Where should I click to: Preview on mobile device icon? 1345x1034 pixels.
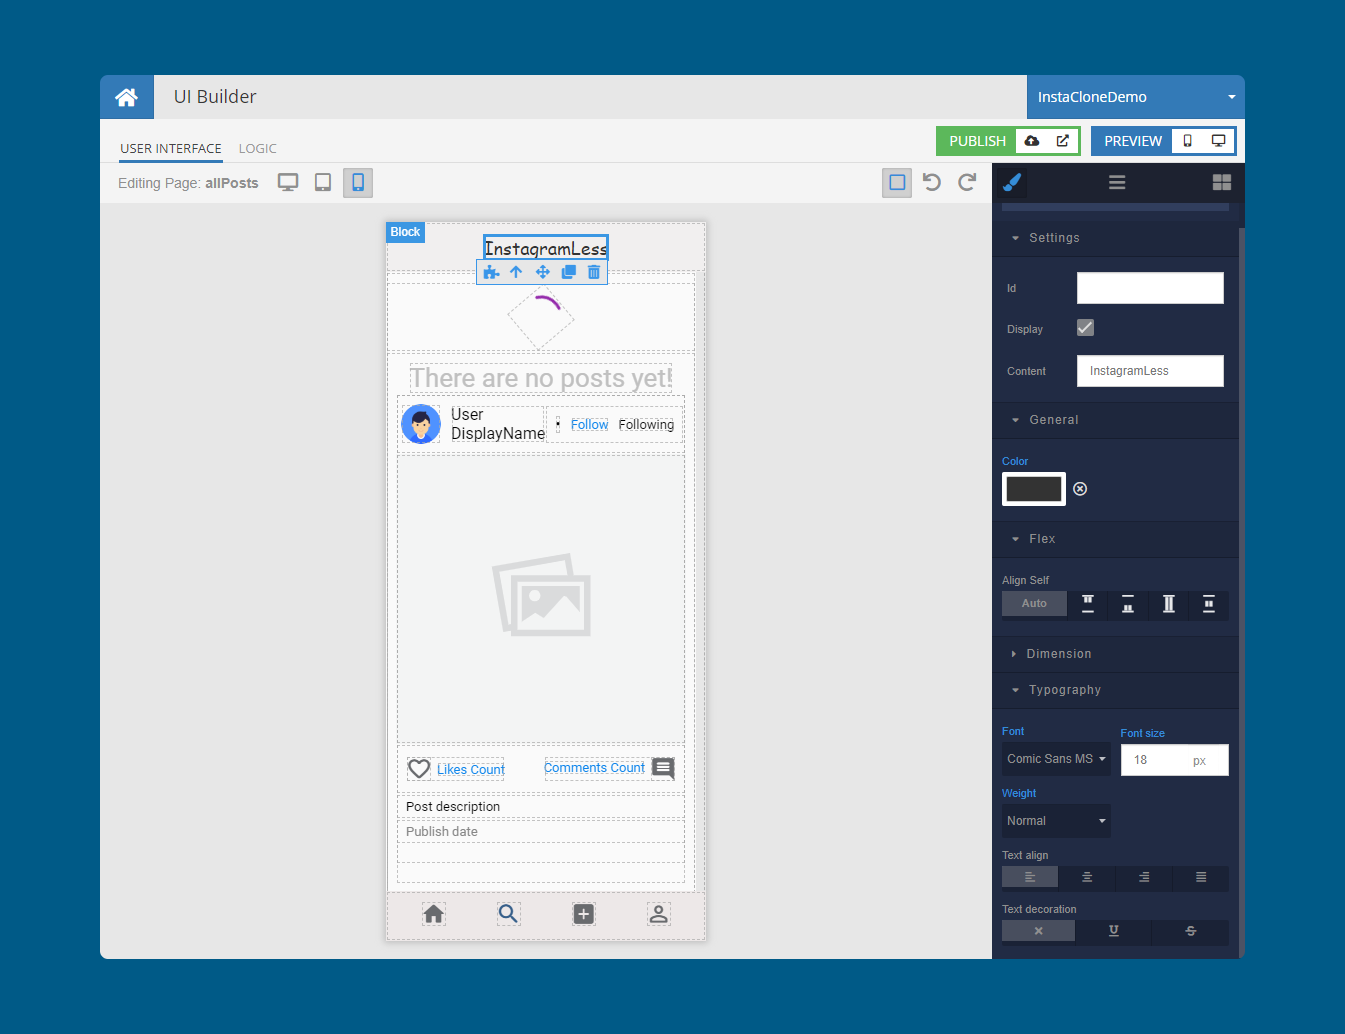1188,141
